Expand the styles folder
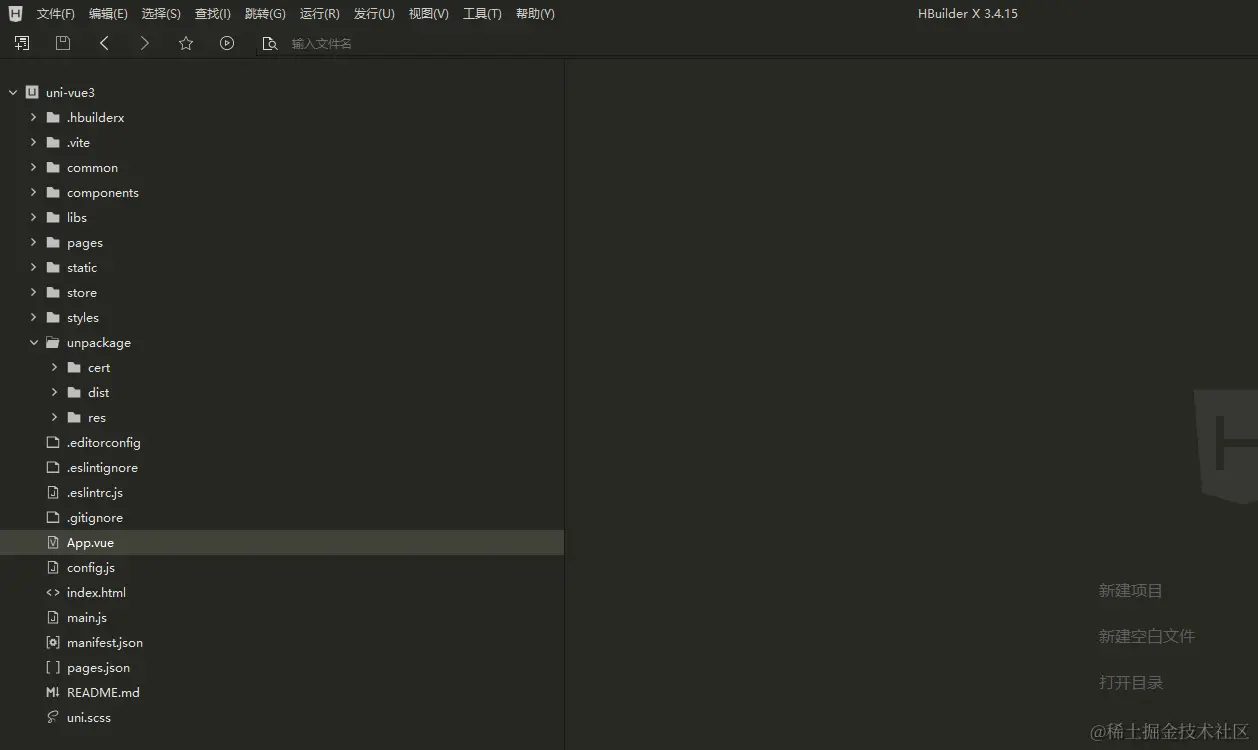Screen dimensions: 1258x750 click(x=33, y=317)
